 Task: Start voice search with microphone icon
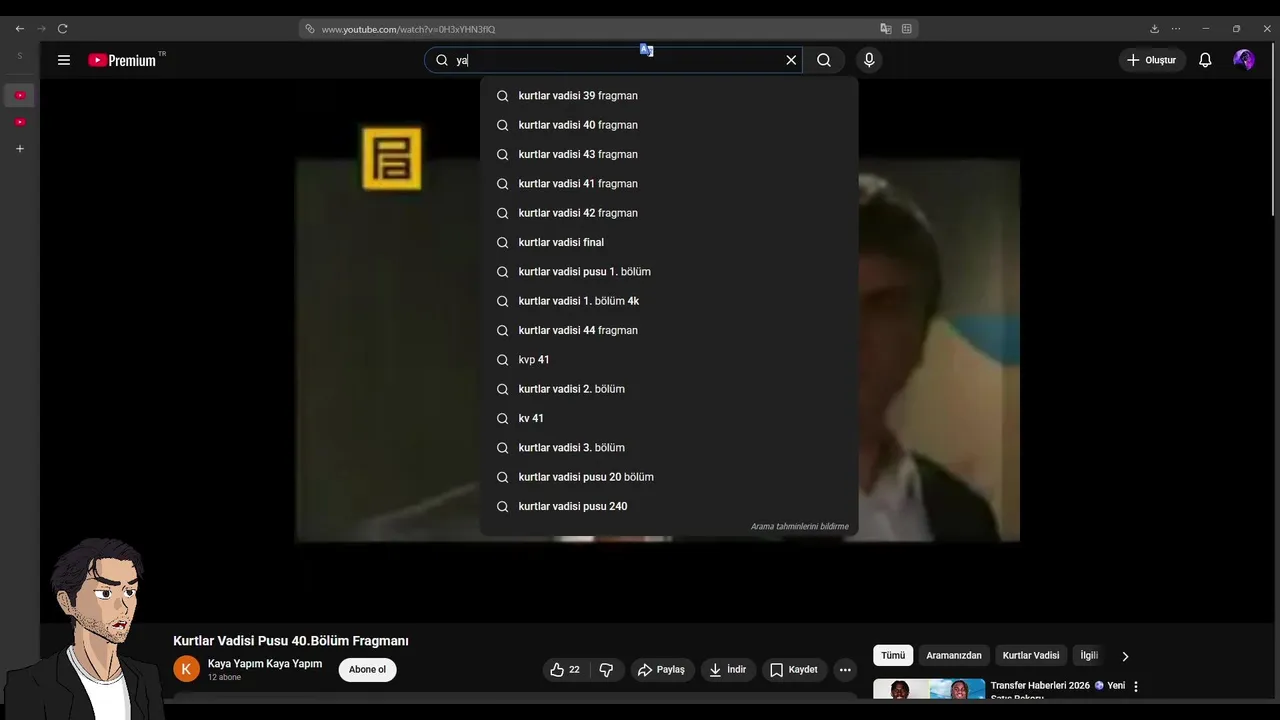869,60
